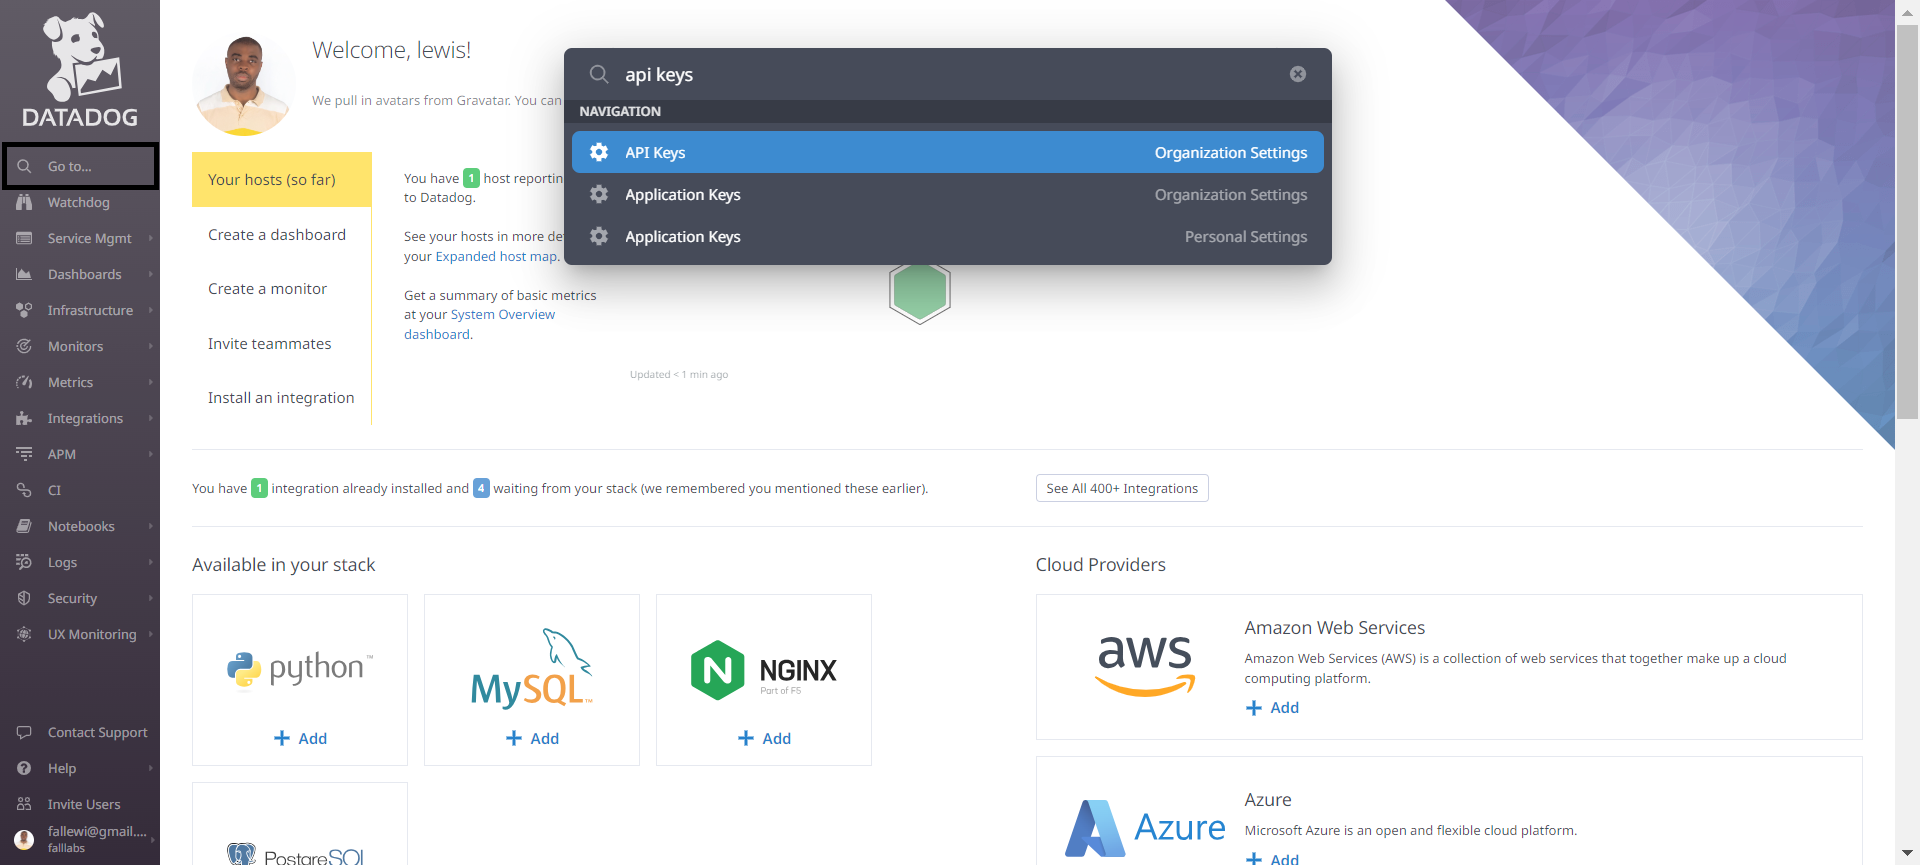Image resolution: width=1920 pixels, height=865 pixels.
Task: Click the Notebooks sidebar icon
Action: point(24,526)
